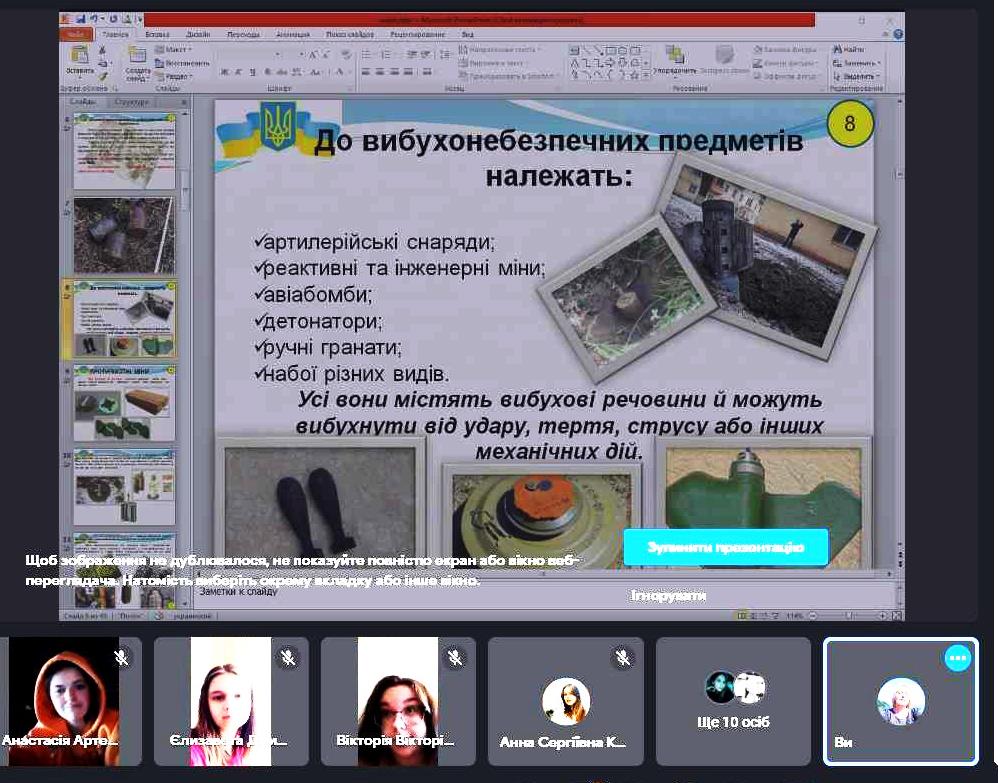Image resolution: width=998 pixels, height=783 pixels.
Task: Click the muted microphone icon on Анна Сергіївна's tile
Action: [622, 657]
